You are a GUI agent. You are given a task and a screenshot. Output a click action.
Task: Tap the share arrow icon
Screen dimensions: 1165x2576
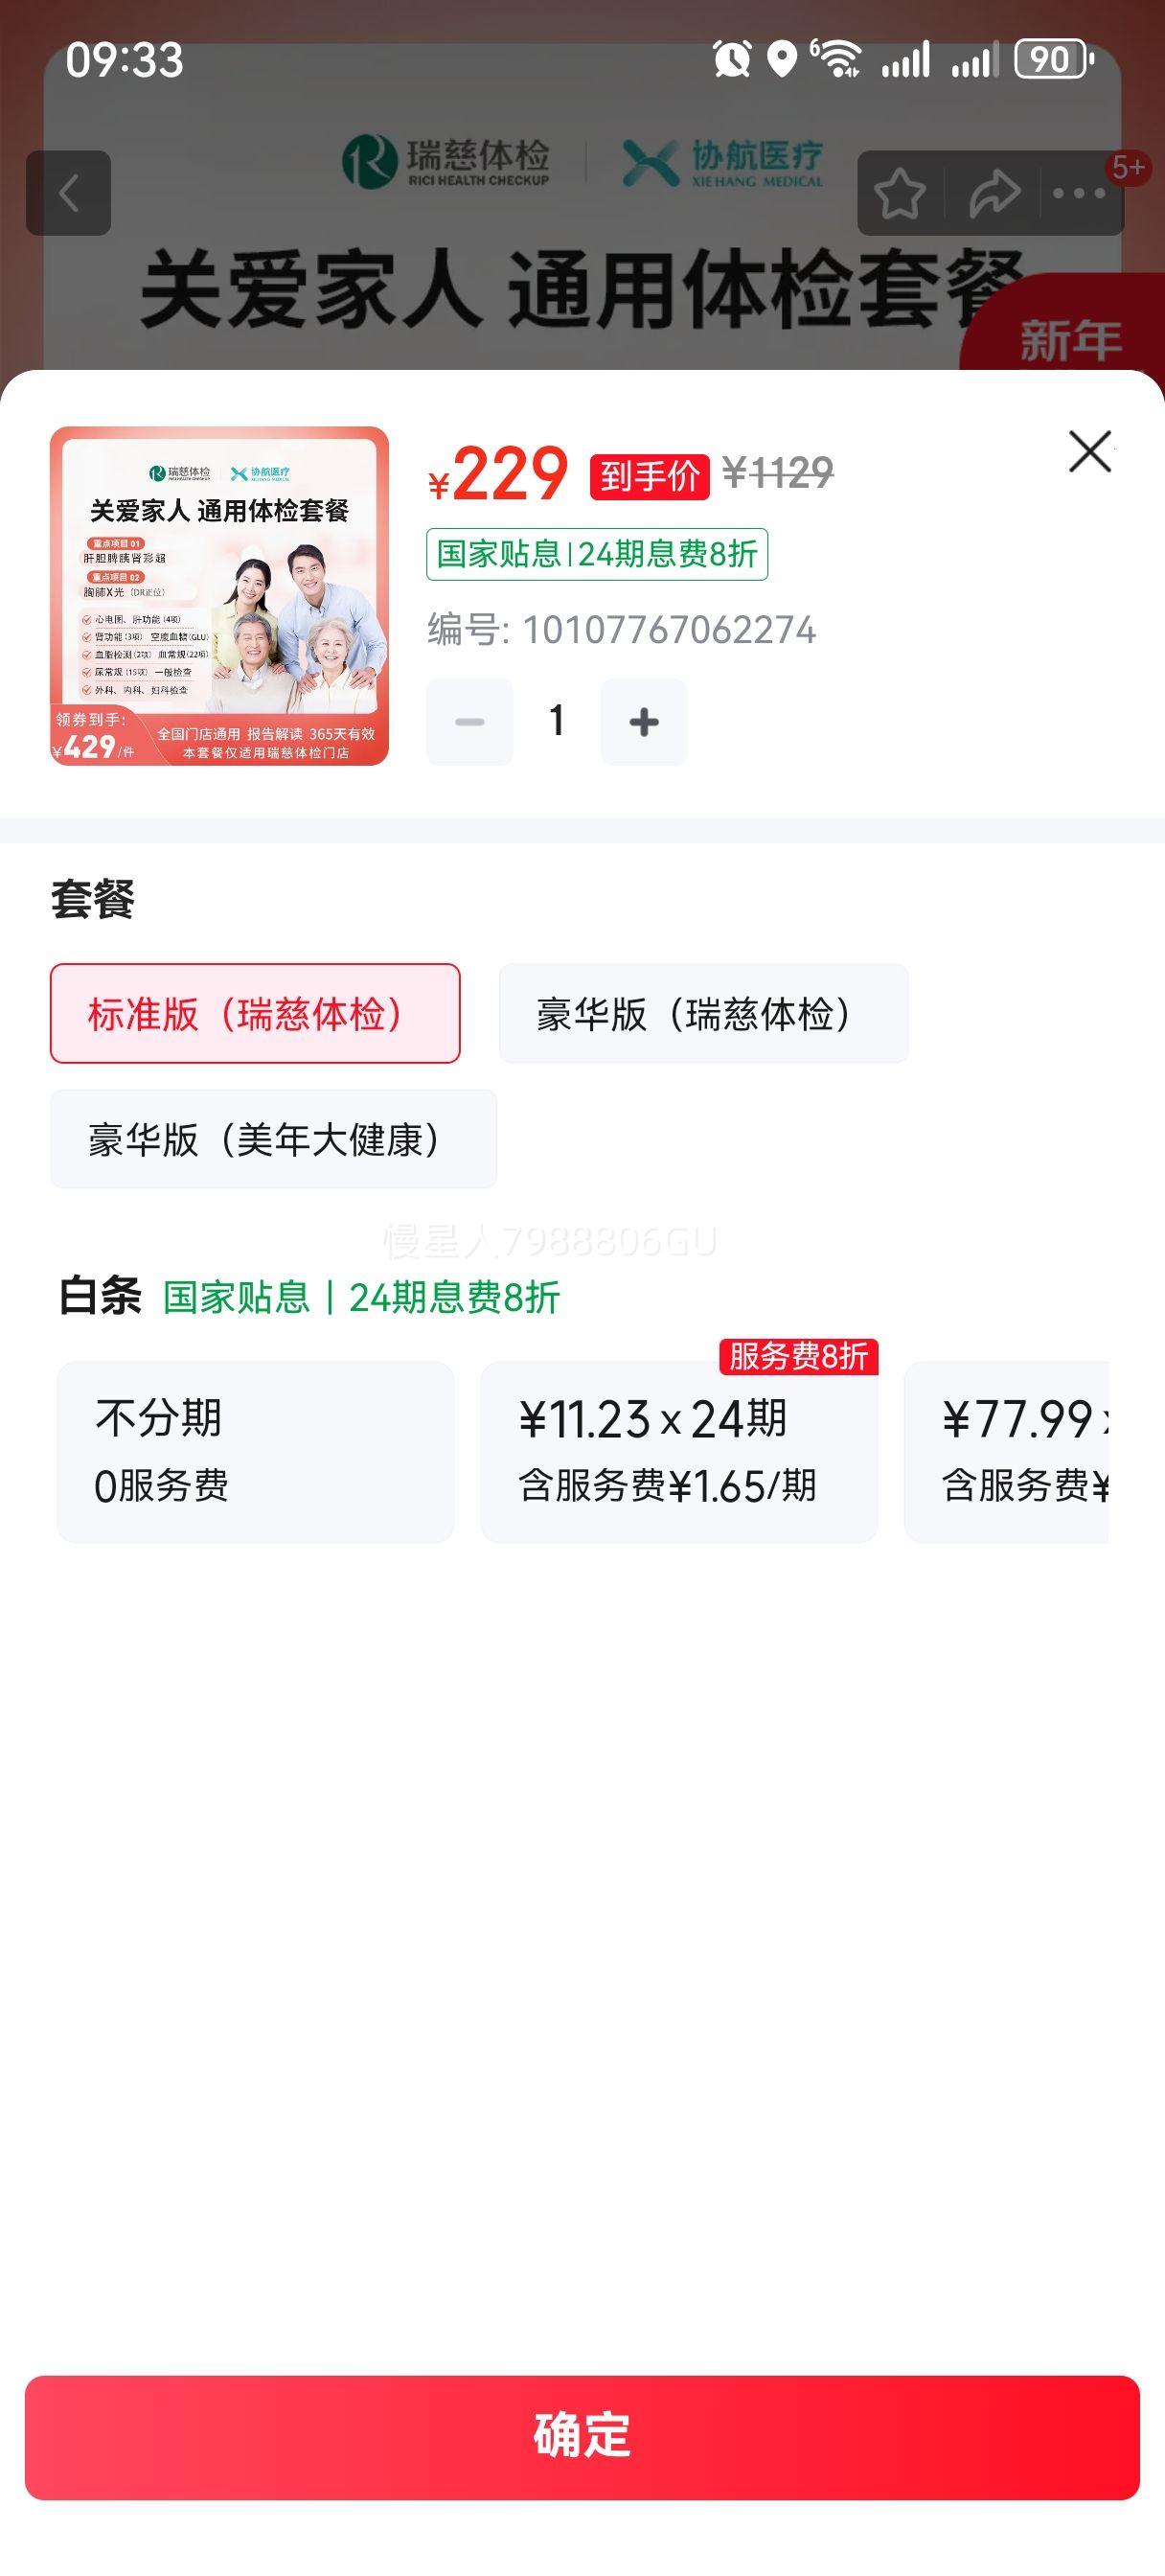click(x=993, y=193)
